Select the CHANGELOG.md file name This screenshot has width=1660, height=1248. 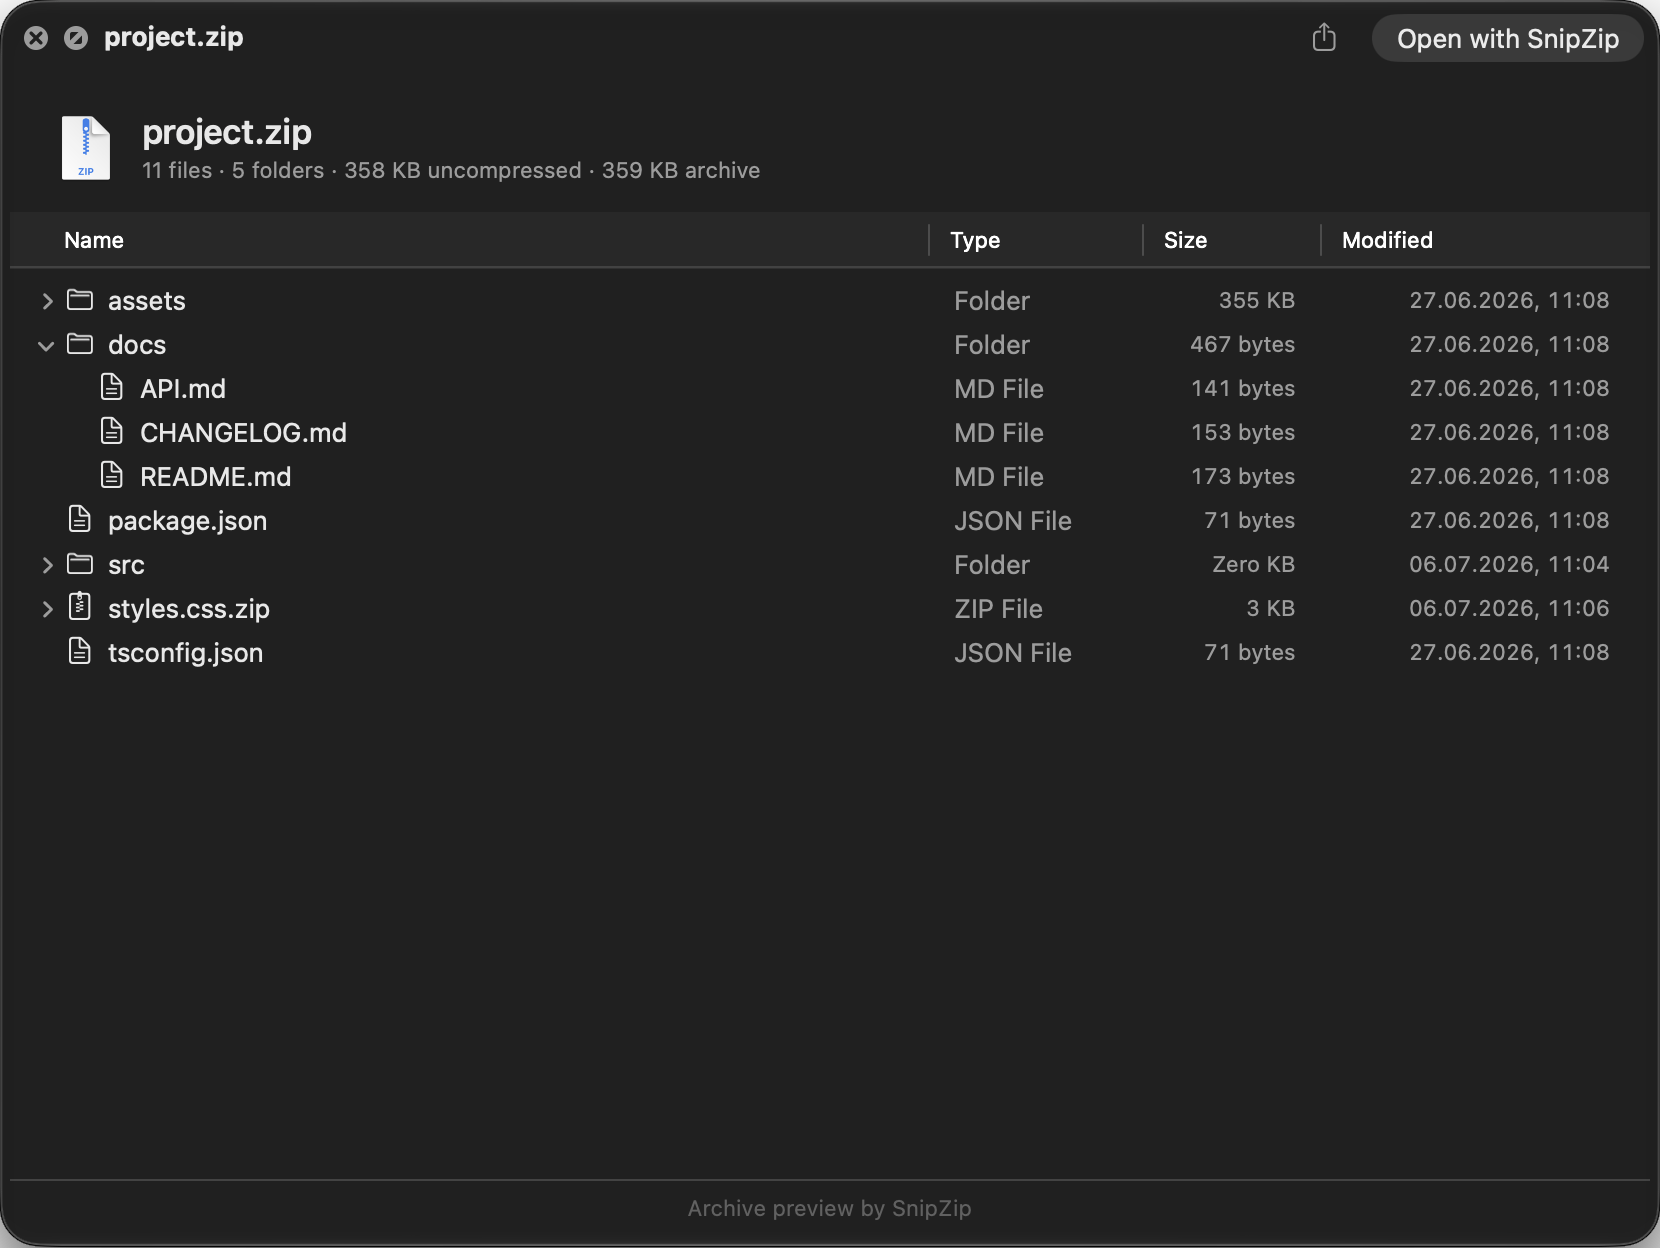243,433
